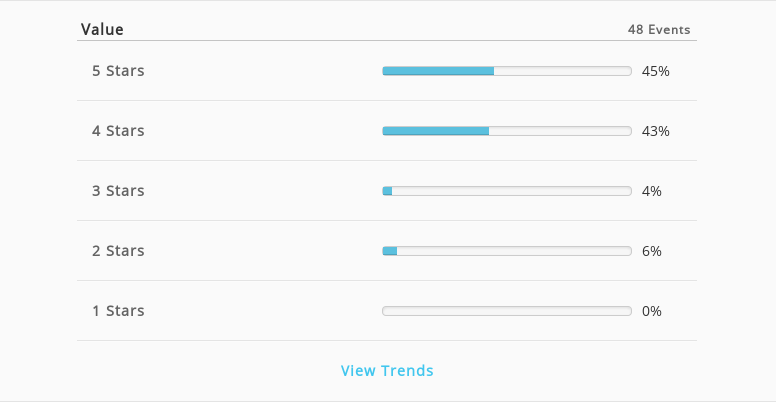Click the 5 Stars row label
The height and width of the screenshot is (402, 776).
click(118, 71)
